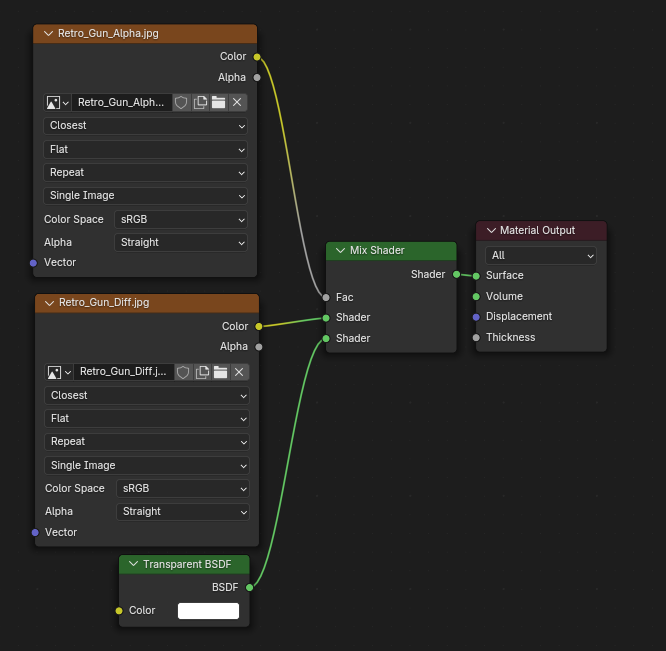Collapse the Retro_Gun_Alpha.jpg node
The image size is (666, 651).
tap(48, 34)
